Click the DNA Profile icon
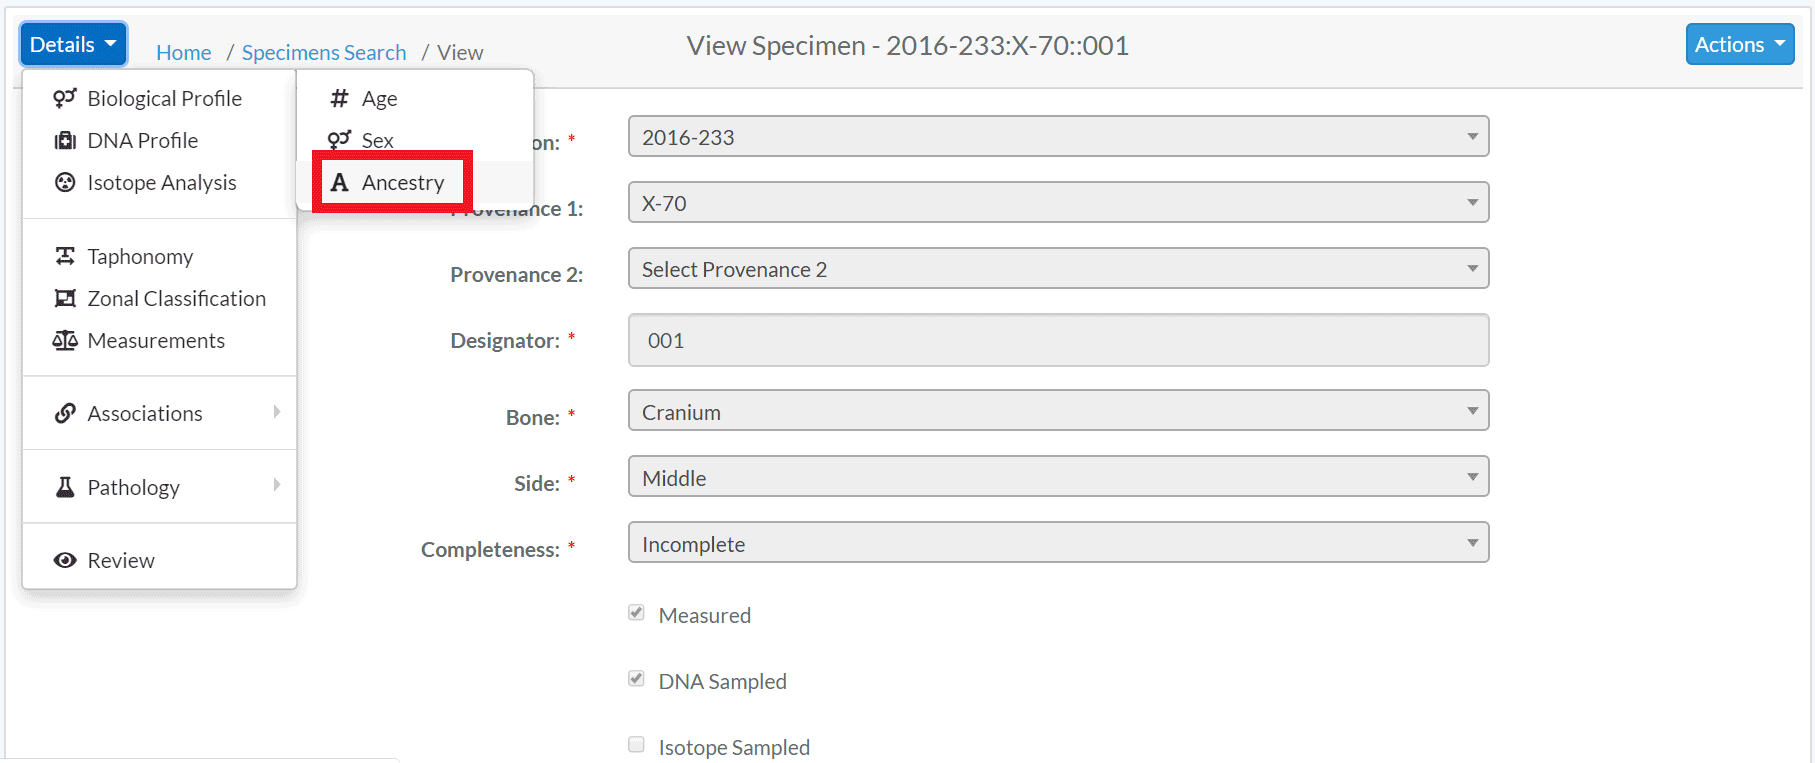Screen dimensions: 1815x763 pyautogui.click(x=65, y=140)
